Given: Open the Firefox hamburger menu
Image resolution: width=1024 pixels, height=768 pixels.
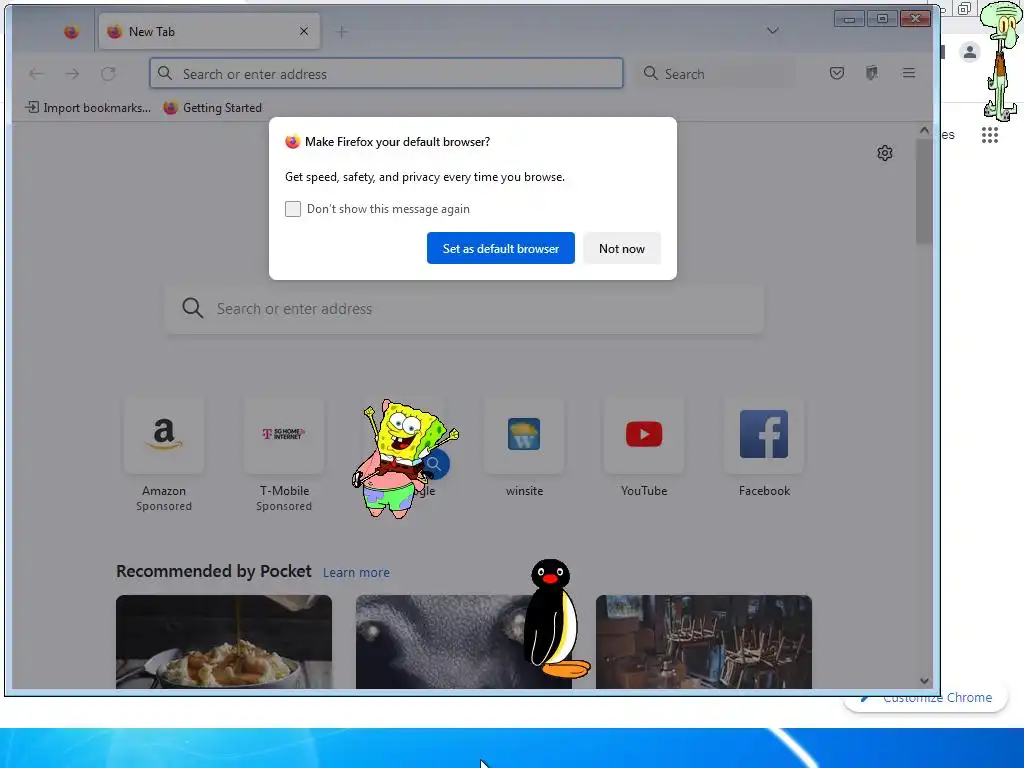Looking at the screenshot, I should [908, 73].
